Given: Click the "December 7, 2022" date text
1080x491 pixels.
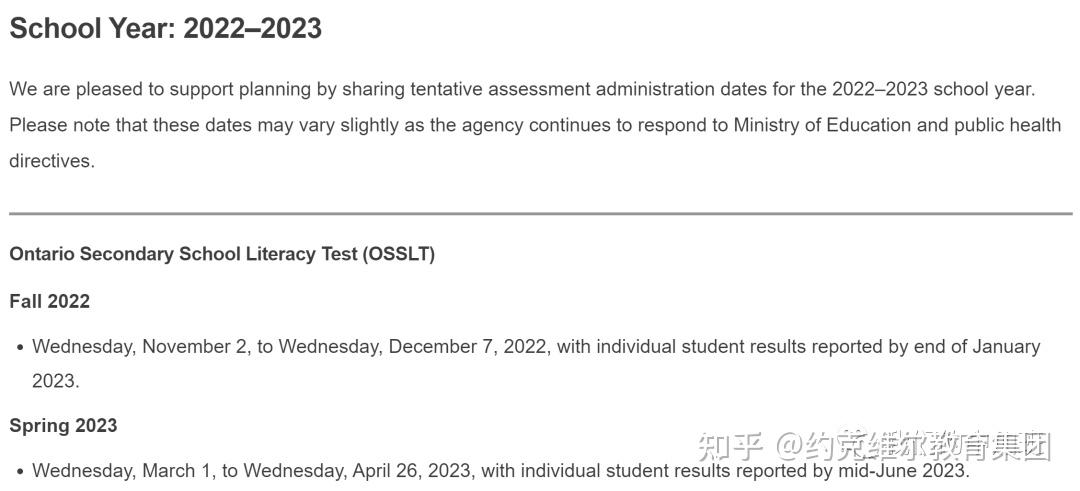Looking at the screenshot, I should (x=467, y=347).
